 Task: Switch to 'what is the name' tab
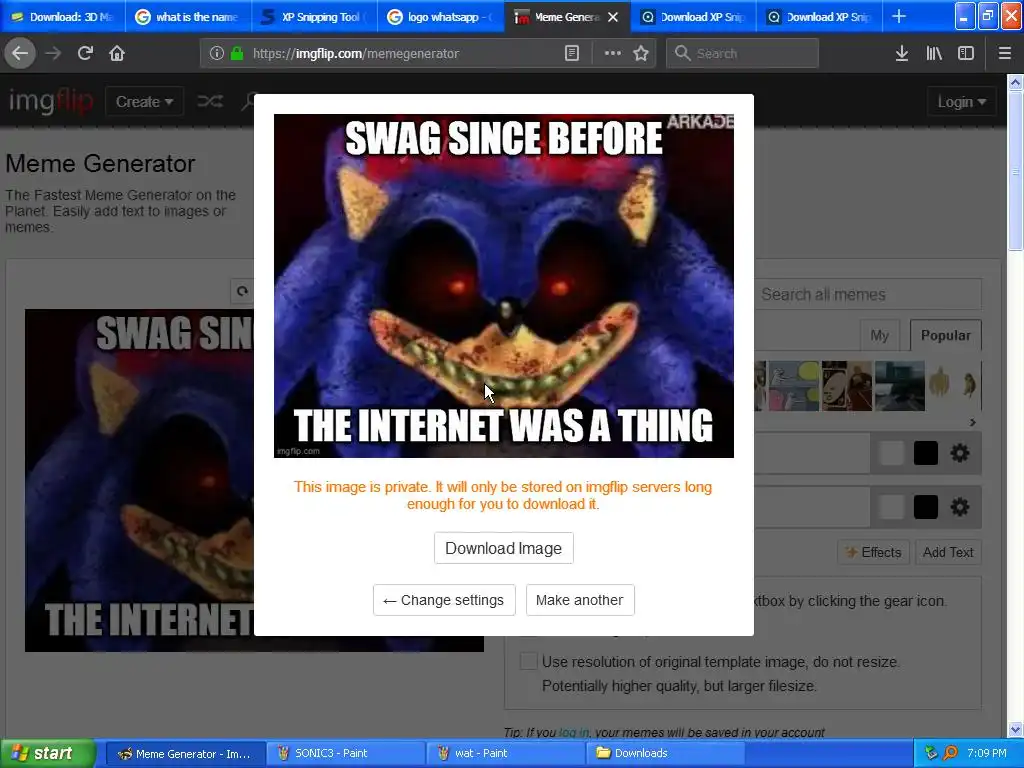(189, 17)
